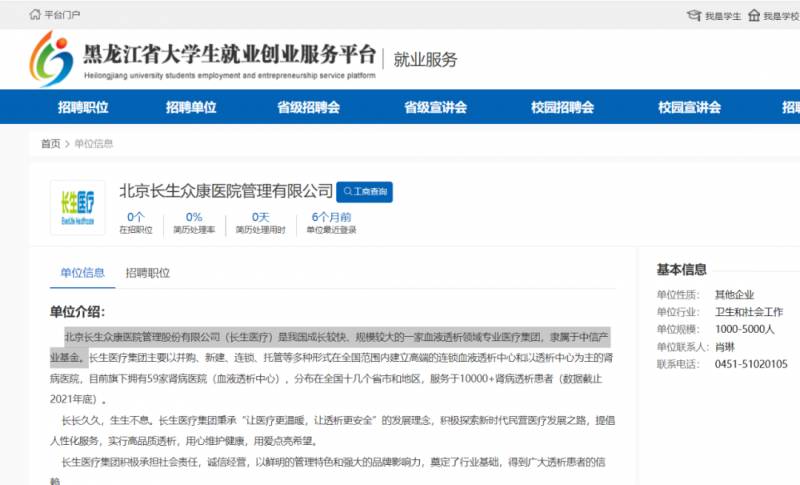The image size is (800, 485).
Task: Open the 平台门户 link
Action: click(x=62, y=15)
